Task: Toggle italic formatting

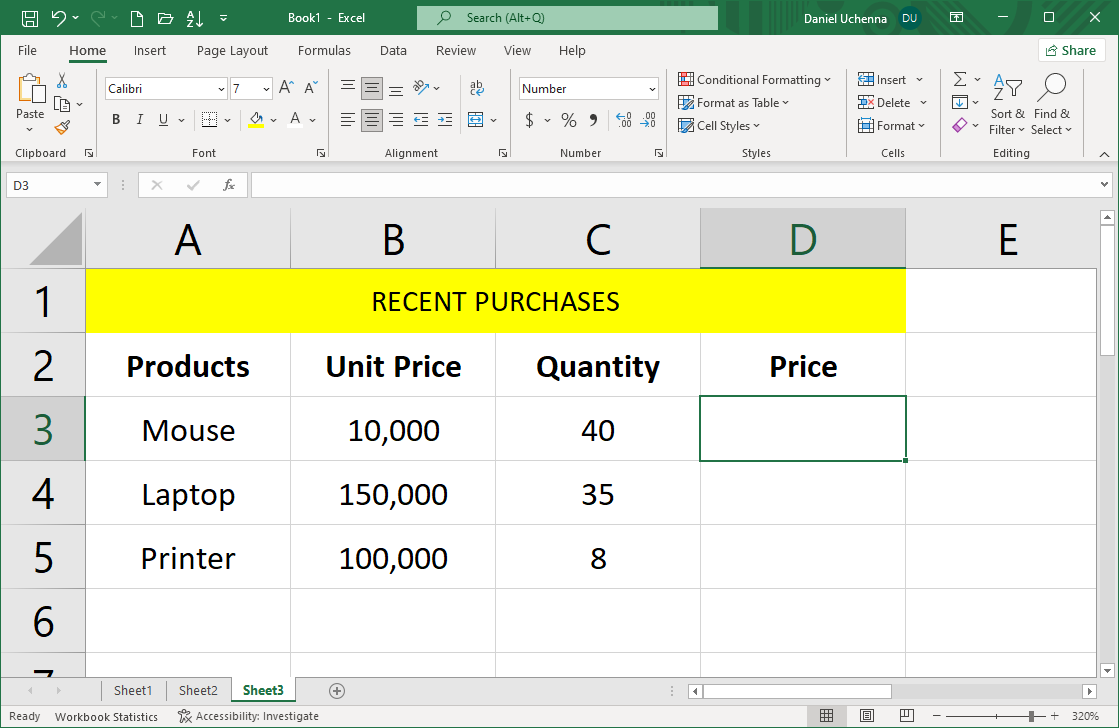Action: tap(139, 119)
